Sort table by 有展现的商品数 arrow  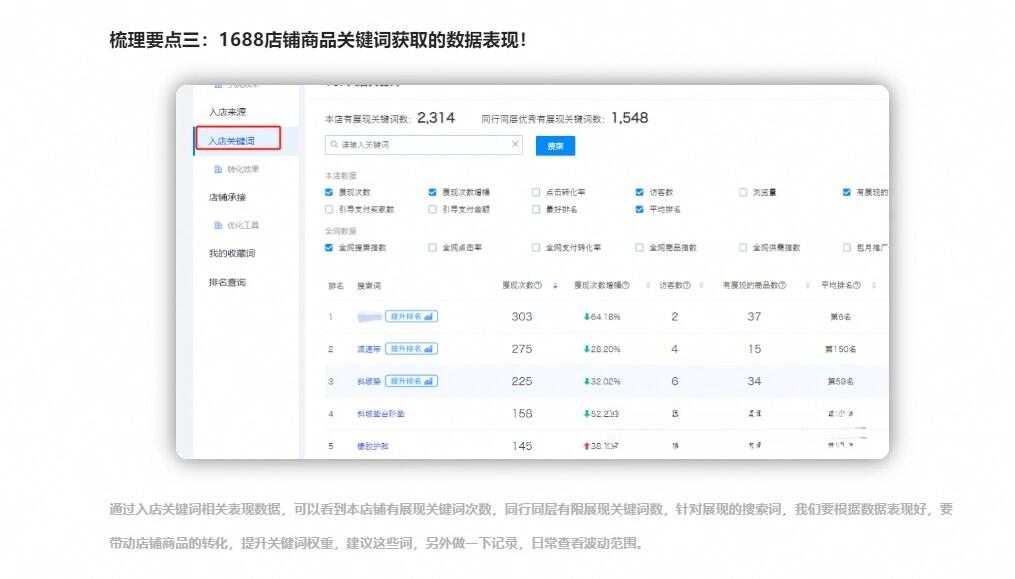point(807,285)
